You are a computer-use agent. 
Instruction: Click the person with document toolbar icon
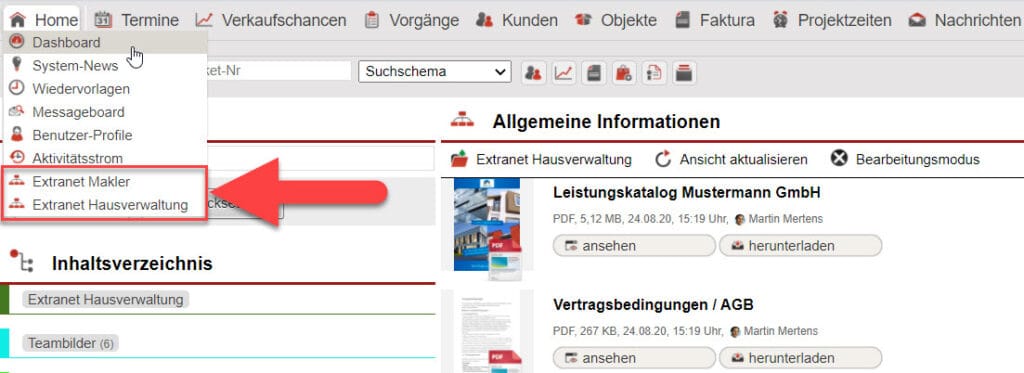click(x=654, y=73)
